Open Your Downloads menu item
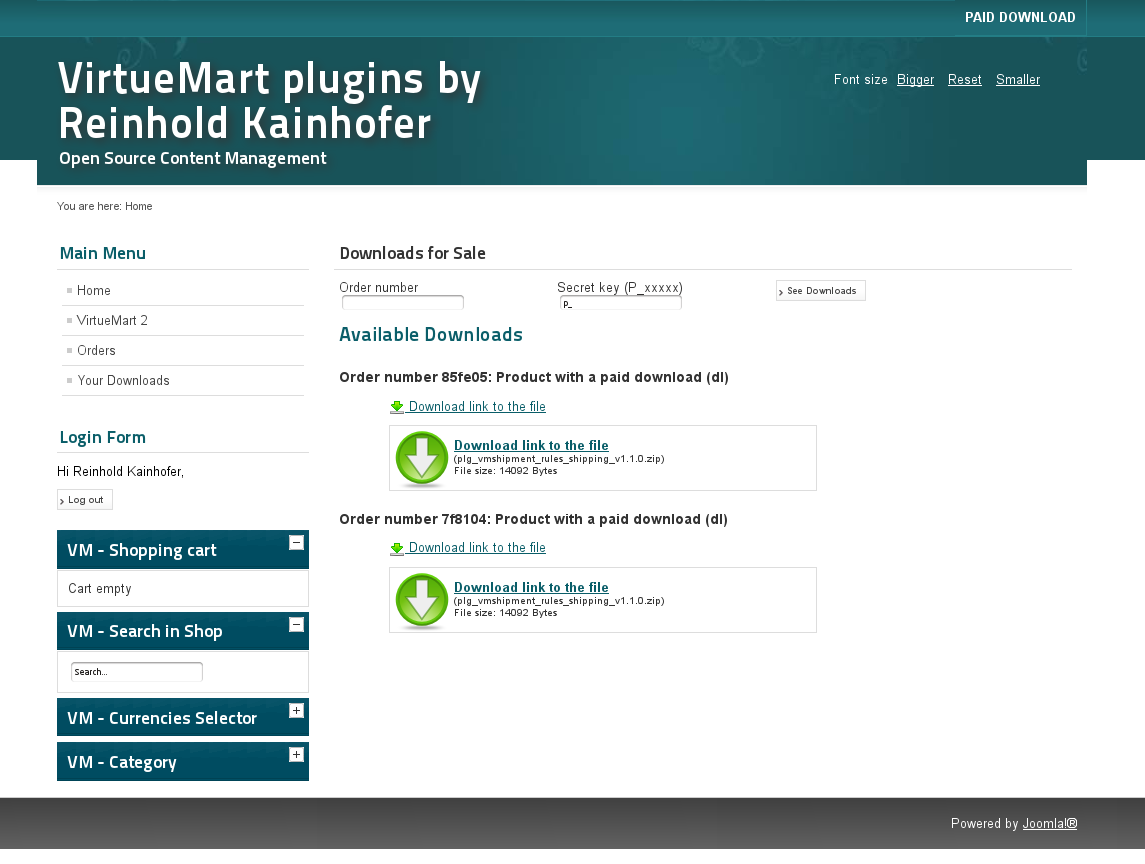This screenshot has width=1145, height=864. click(x=123, y=381)
